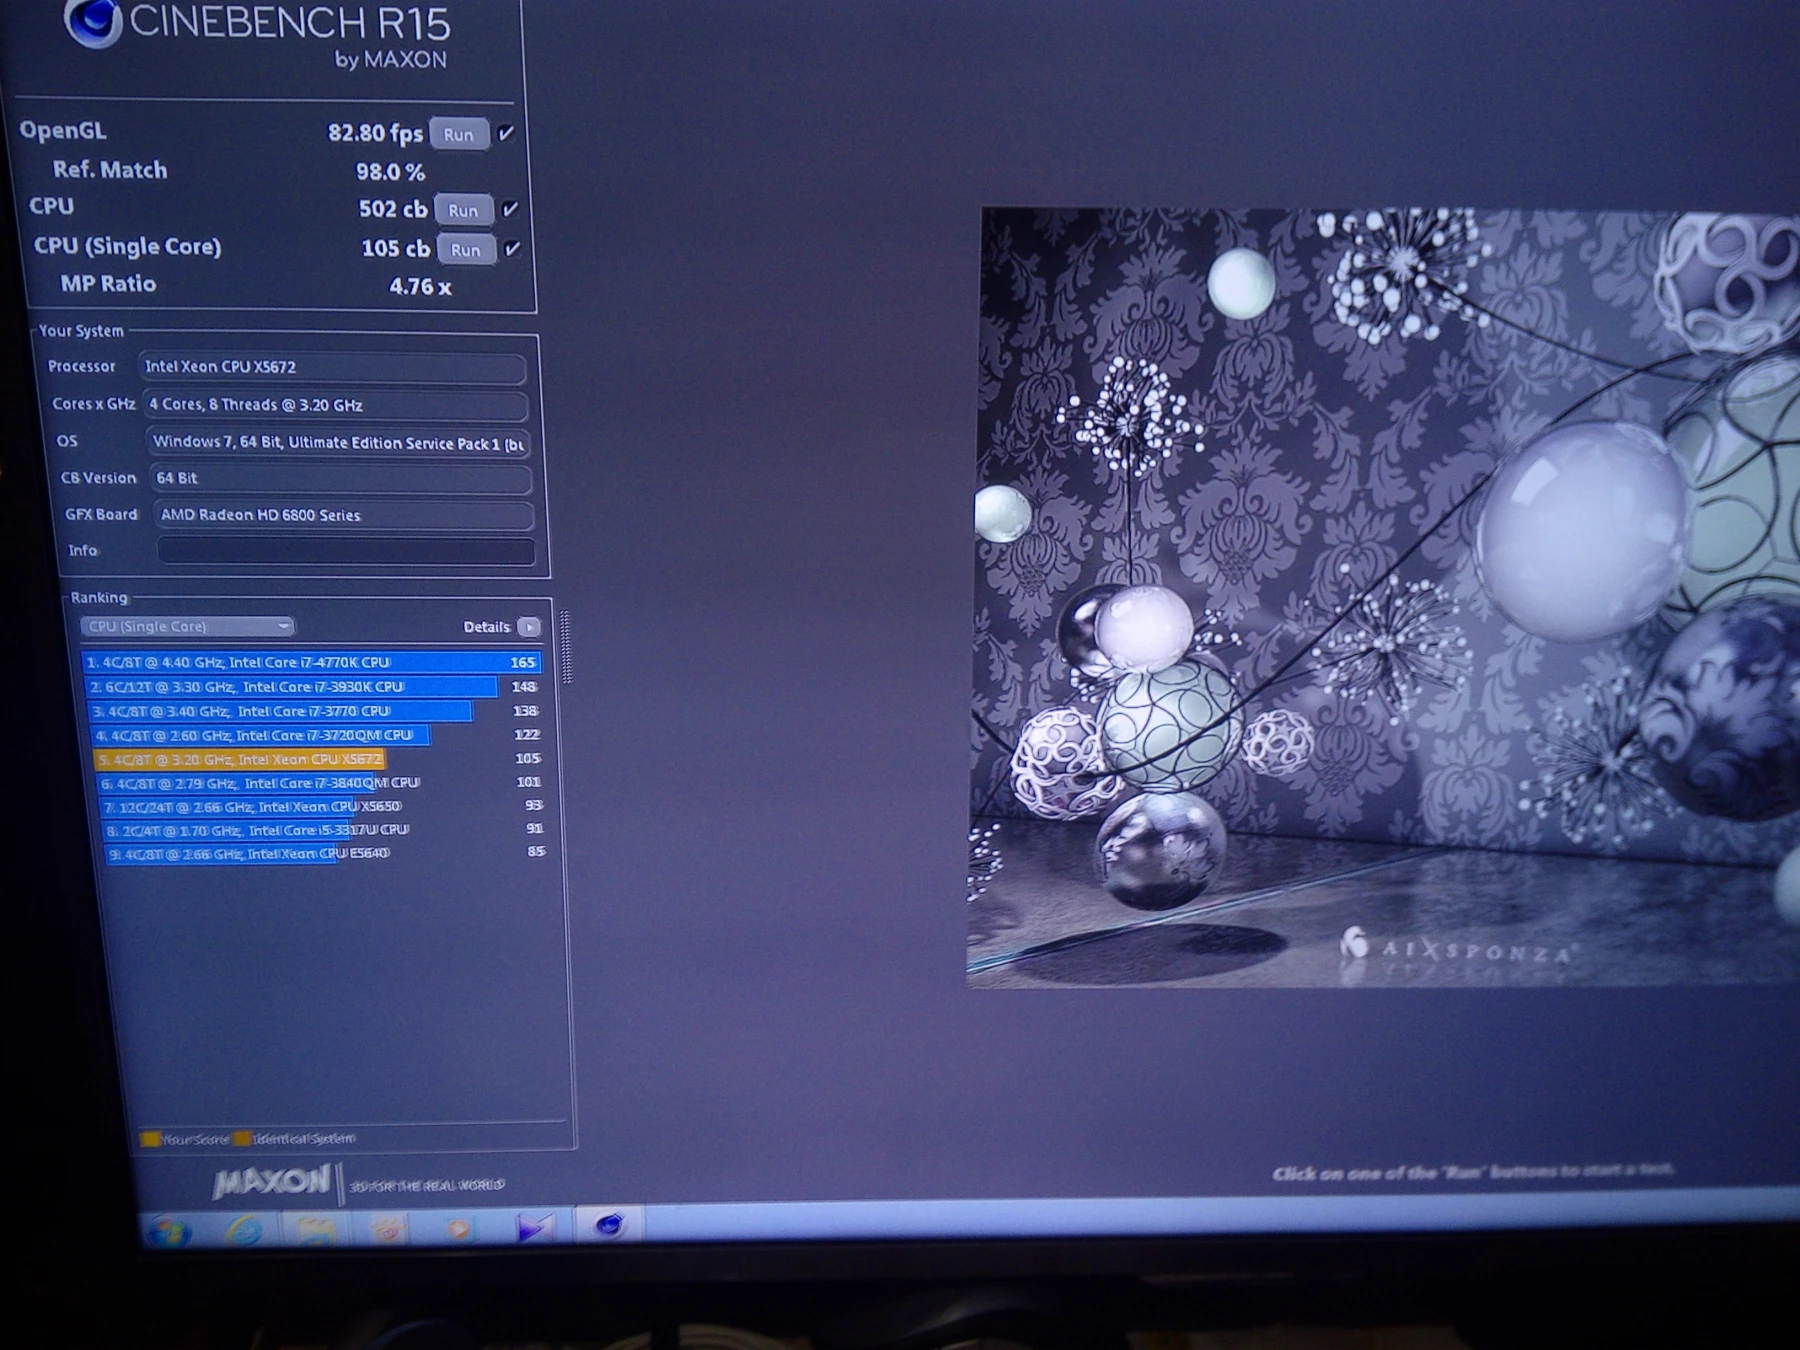Select the Core i7-3930K ranking row
1800x1350 pixels.
(x=313, y=687)
